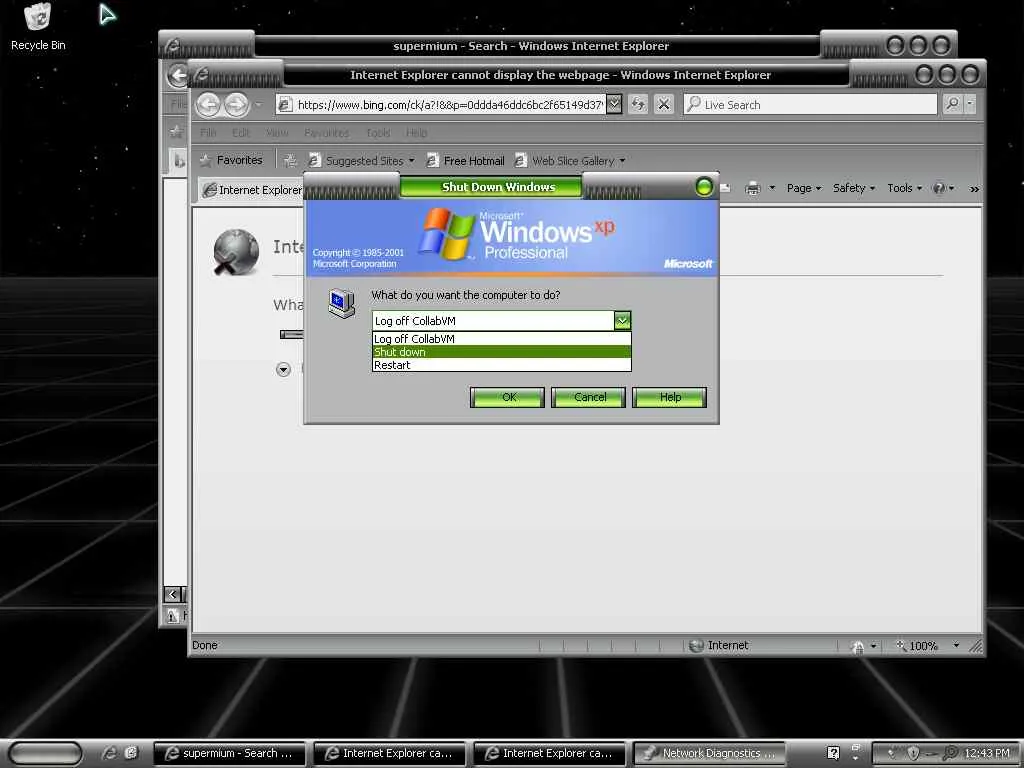Show more command bar items chevron

tap(974, 189)
